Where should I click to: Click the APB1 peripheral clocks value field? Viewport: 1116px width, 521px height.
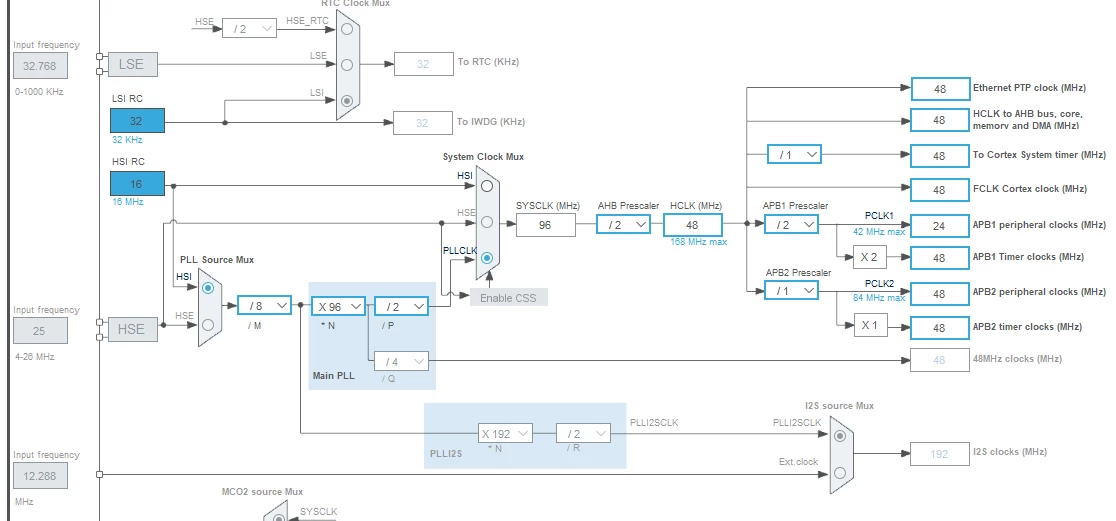coord(939,226)
